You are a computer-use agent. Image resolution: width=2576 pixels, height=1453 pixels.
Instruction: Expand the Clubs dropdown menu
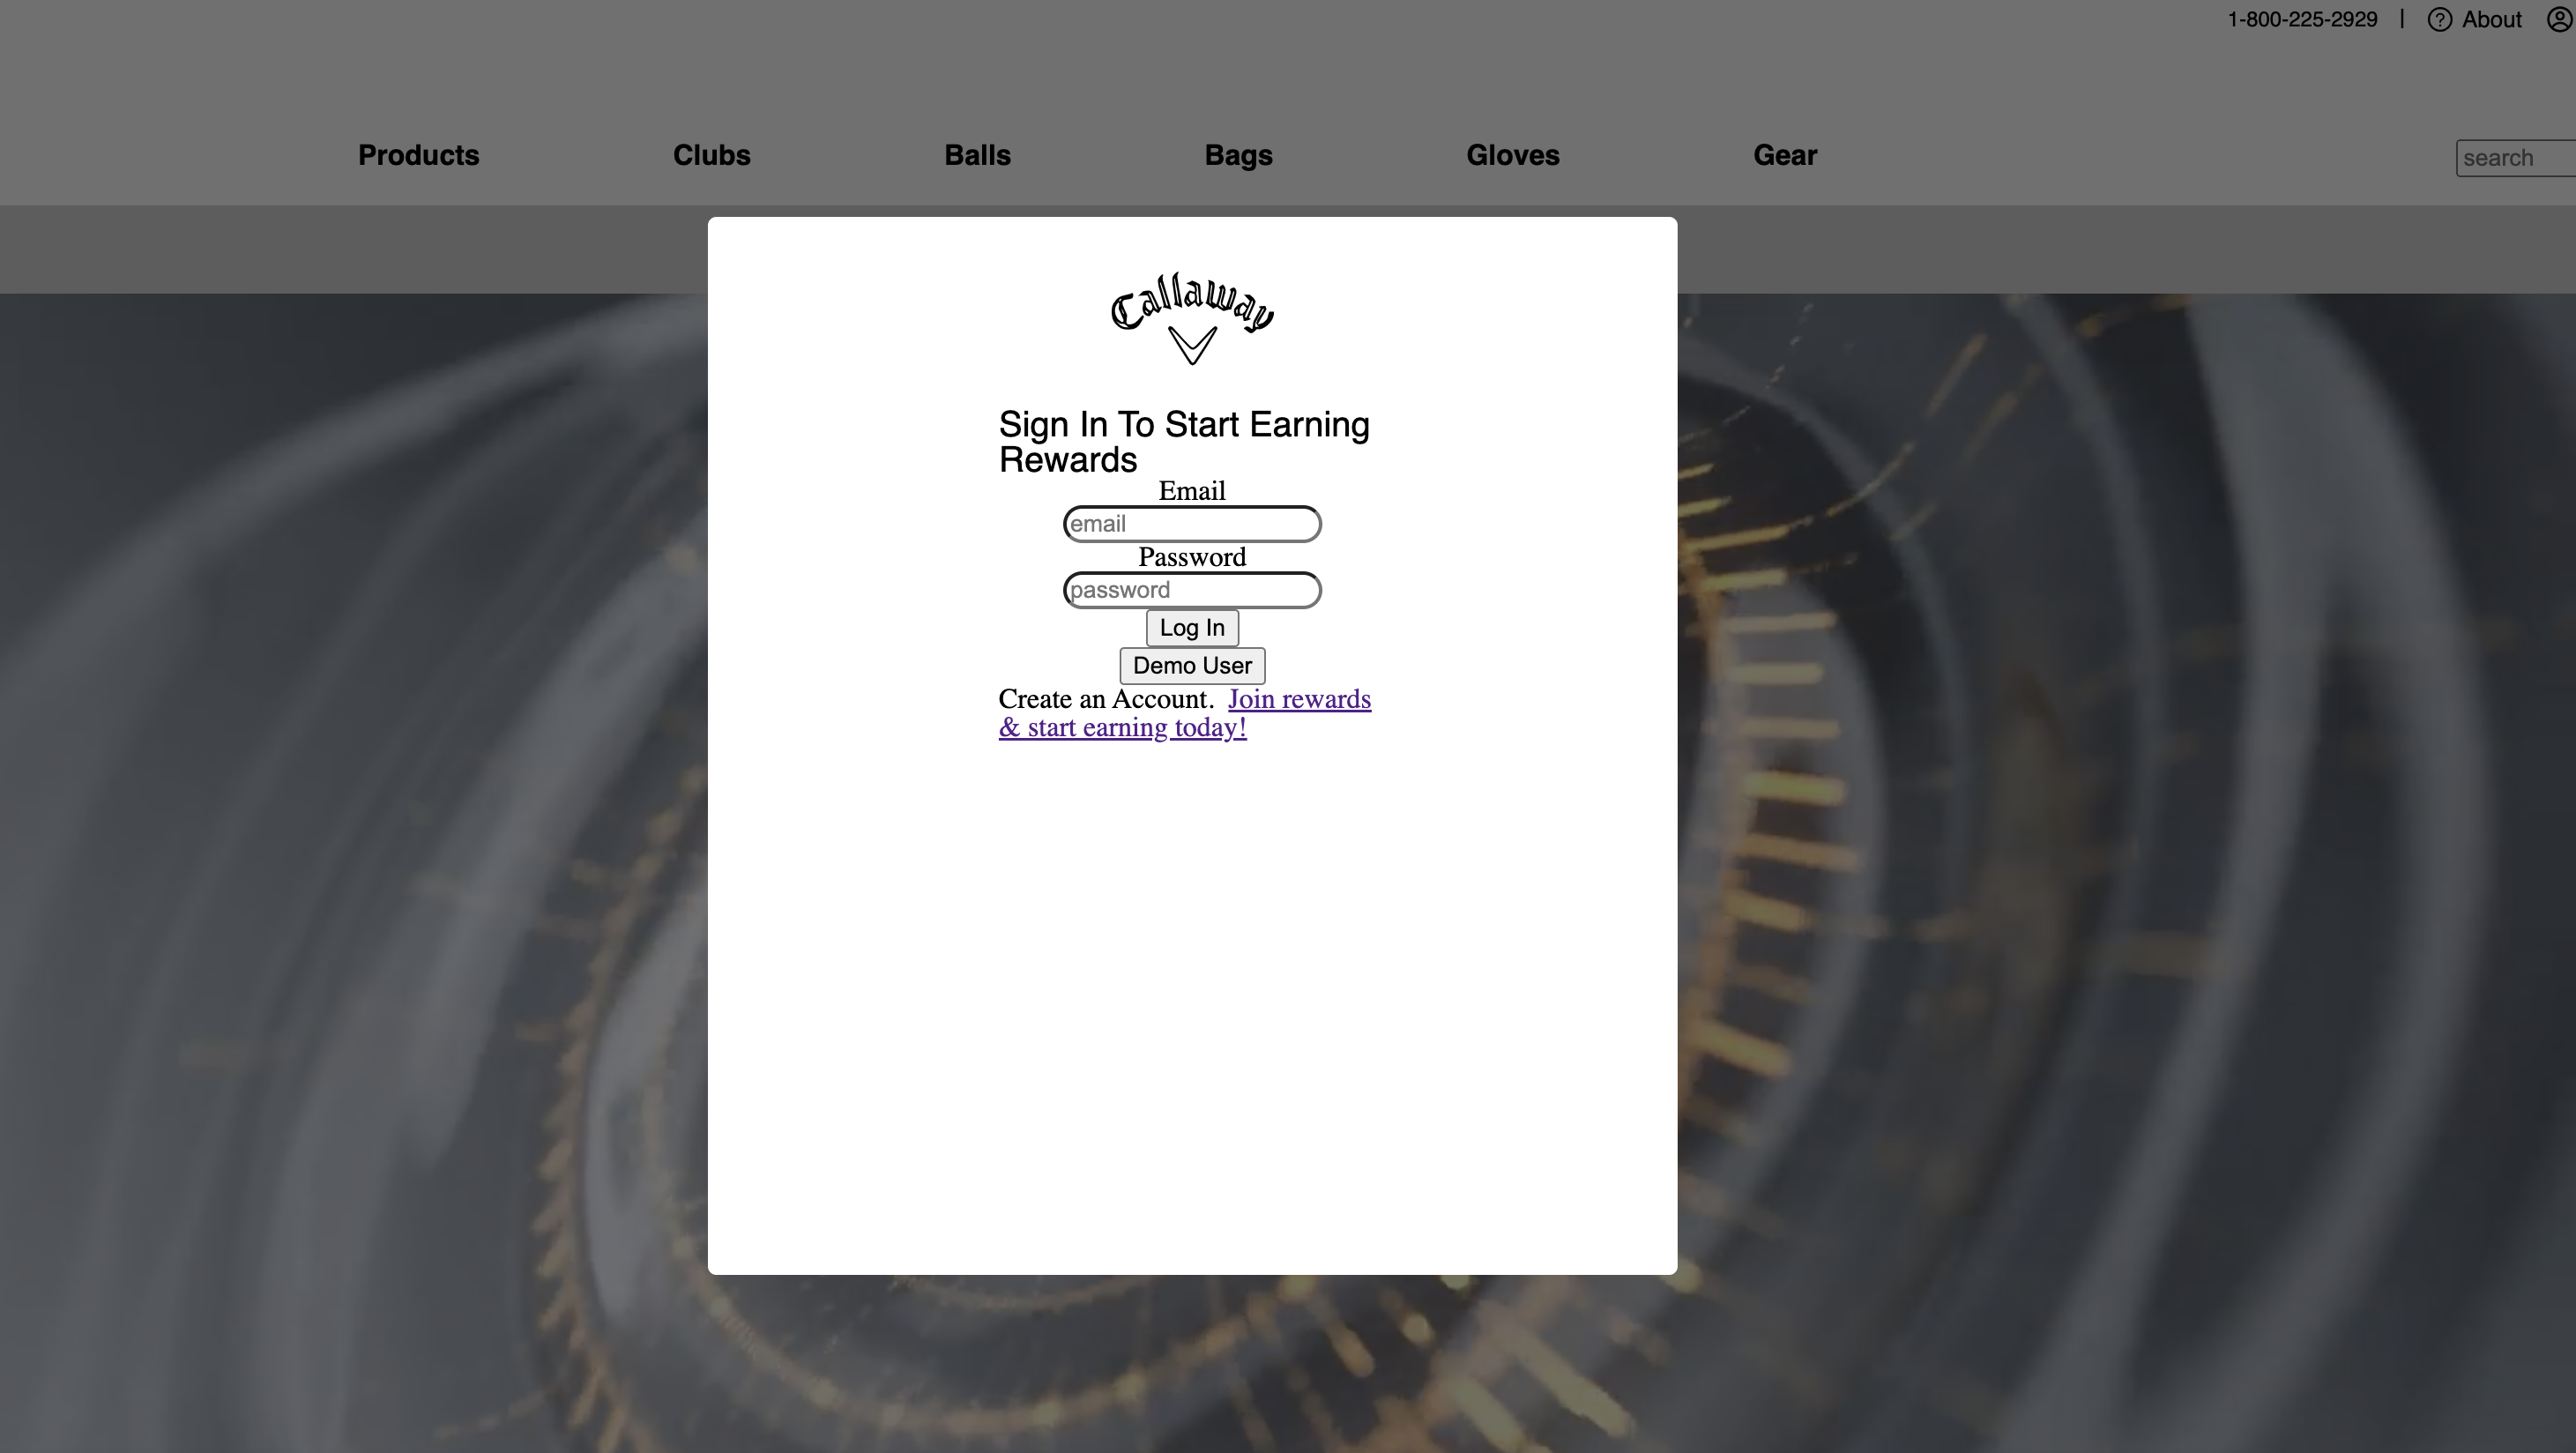(x=711, y=156)
